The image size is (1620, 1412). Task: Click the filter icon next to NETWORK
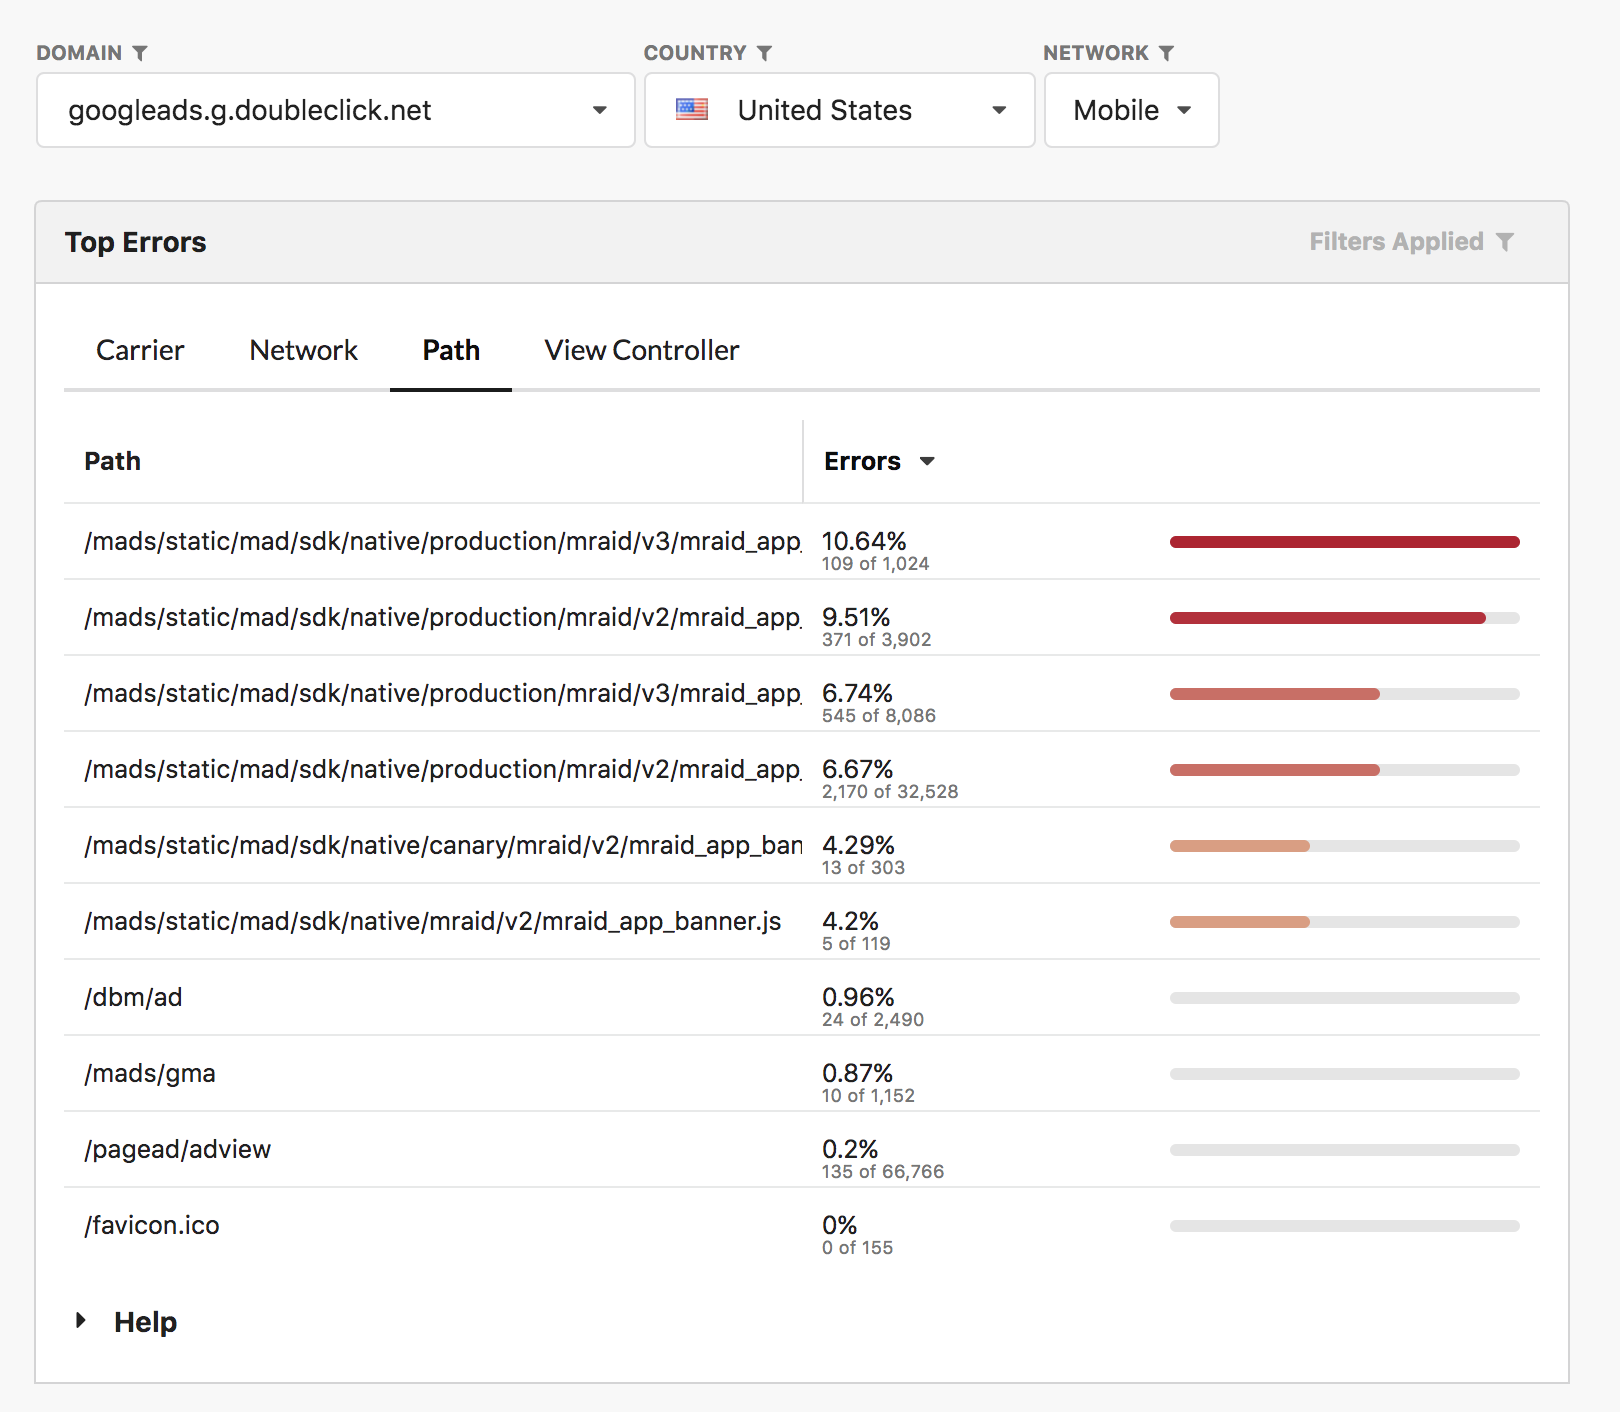point(1166,53)
